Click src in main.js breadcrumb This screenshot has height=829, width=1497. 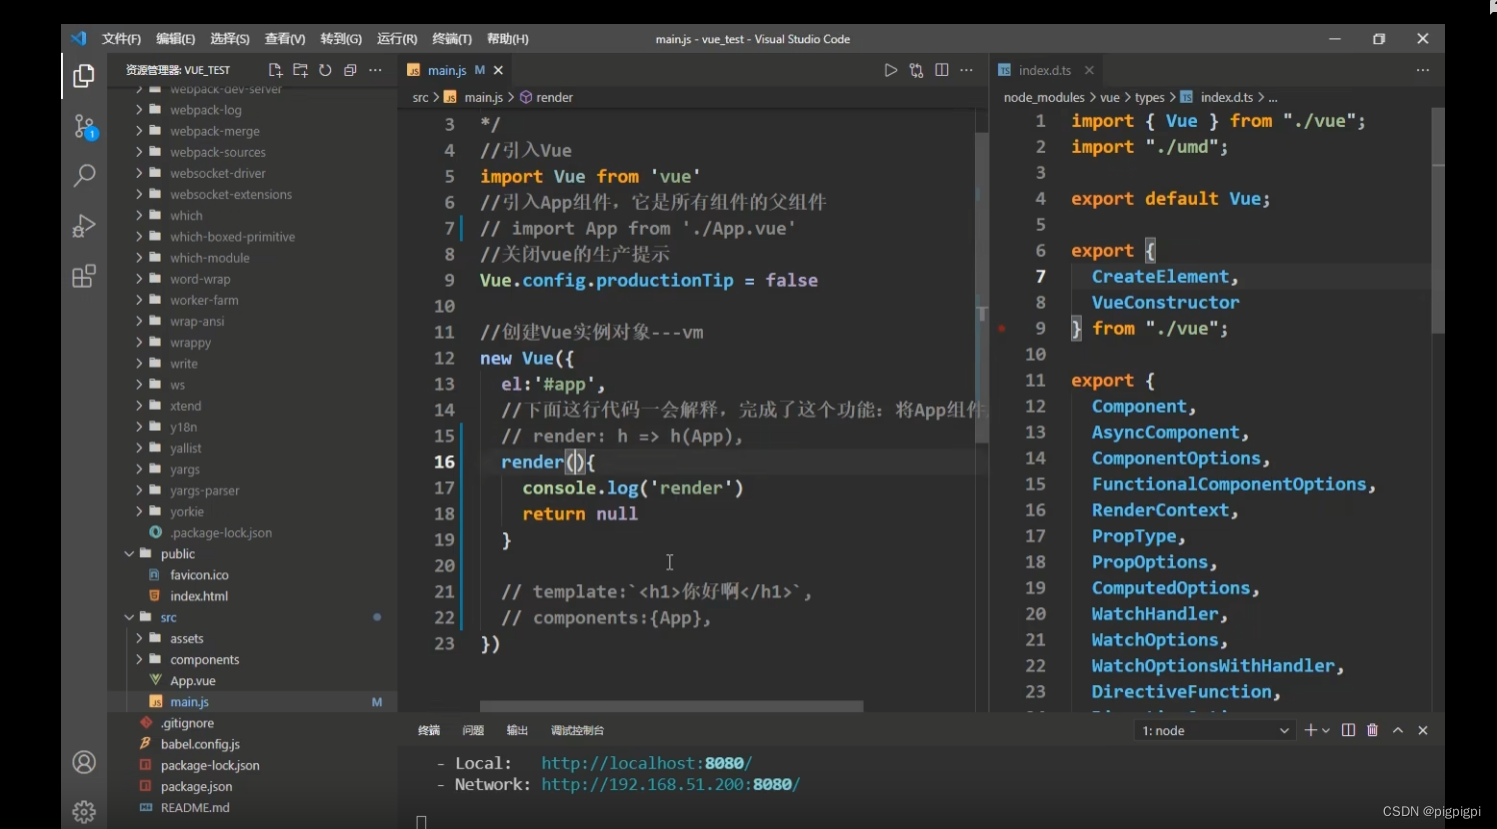(420, 97)
